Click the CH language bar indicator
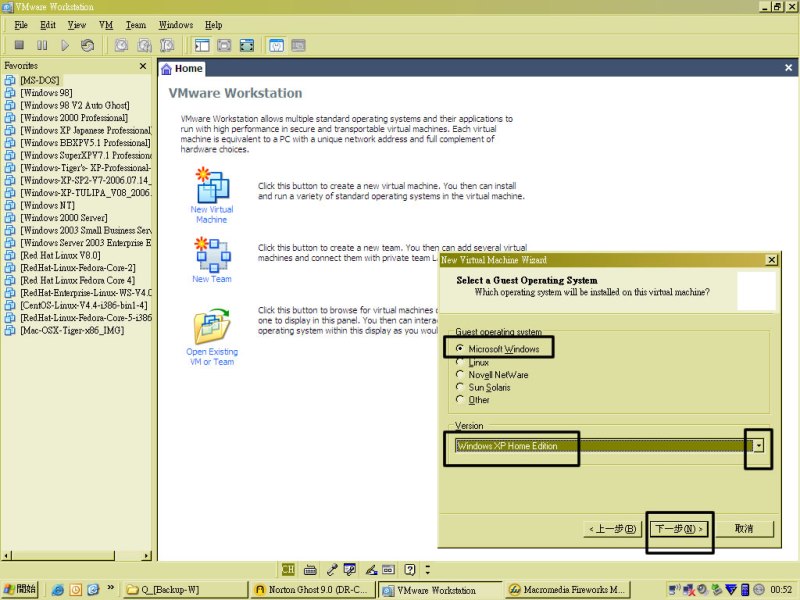This screenshot has width=800, height=600. 288,569
